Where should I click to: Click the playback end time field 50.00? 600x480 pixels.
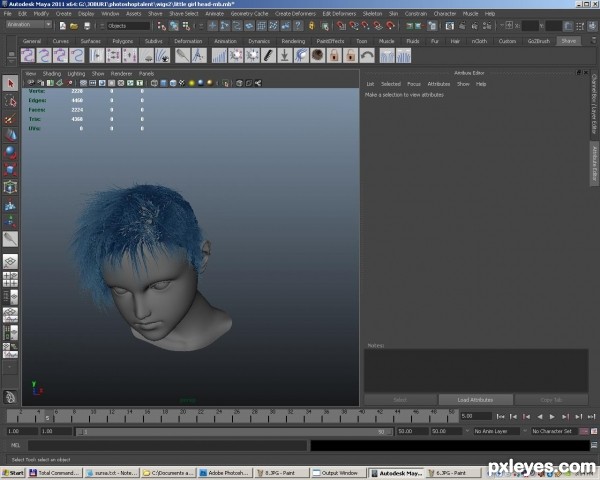[x=412, y=431]
